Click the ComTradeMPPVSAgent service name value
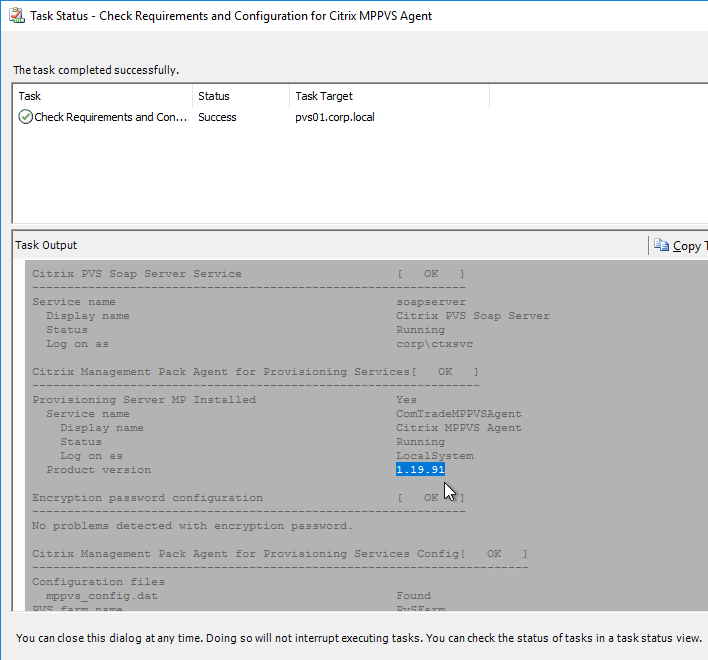Viewport: 708px width, 660px height. tap(459, 414)
